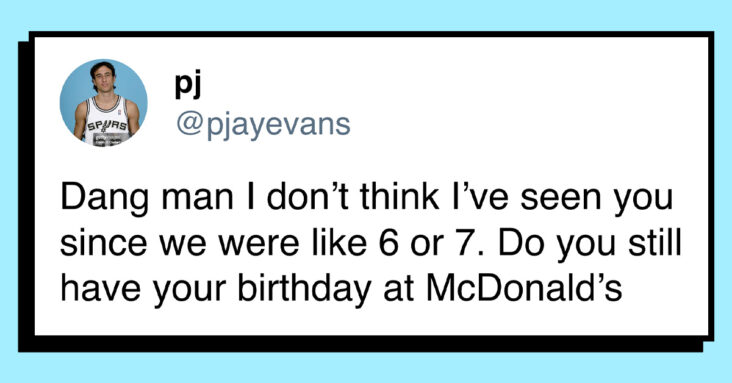Click the number 6 in the tweet
The width and height of the screenshot is (732, 383).
[388, 244]
